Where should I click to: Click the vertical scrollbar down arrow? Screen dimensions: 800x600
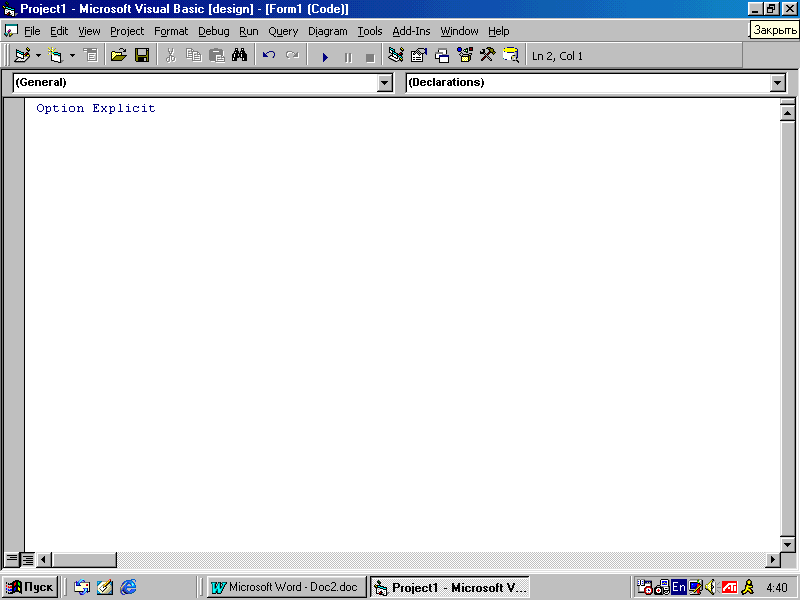(x=788, y=544)
